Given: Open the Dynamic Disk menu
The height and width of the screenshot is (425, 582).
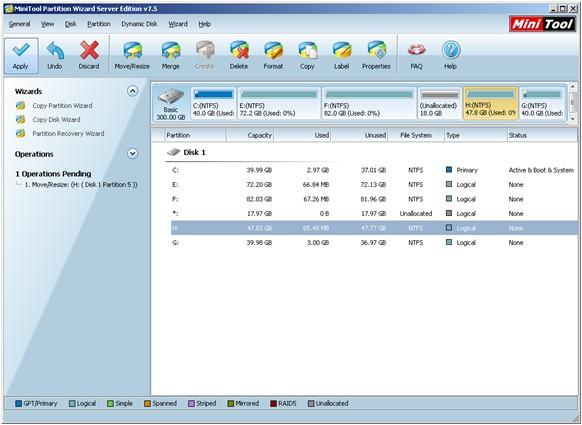Looking at the screenshot, I should click(x=139, y=24).
